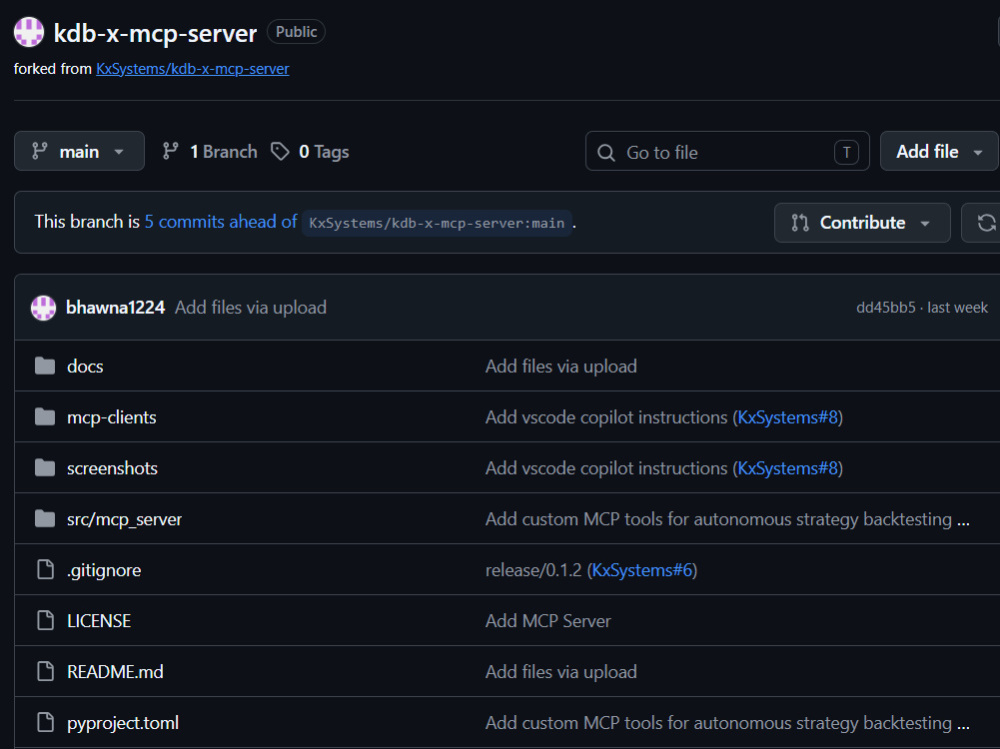
Task: Open the docs folder
Action: [85, 366]
